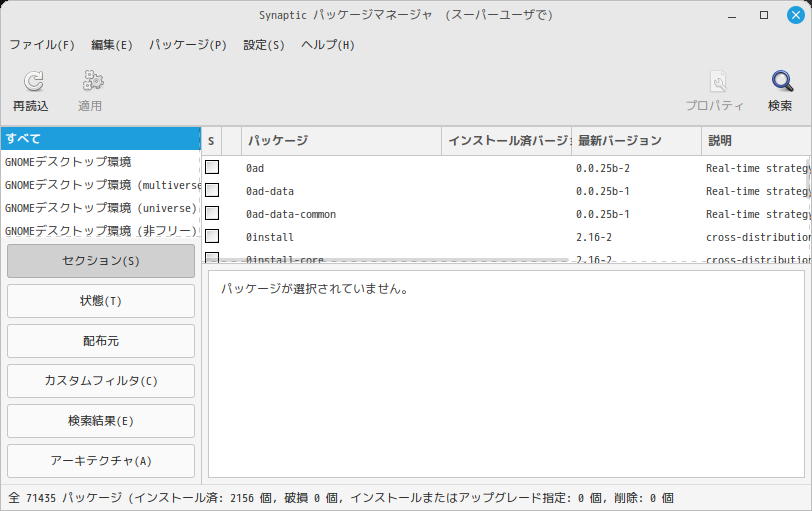Viewport: 812px width, 511px height.
Task: Toggle status checkbox for 0ad-data-common
Action: 212,213
